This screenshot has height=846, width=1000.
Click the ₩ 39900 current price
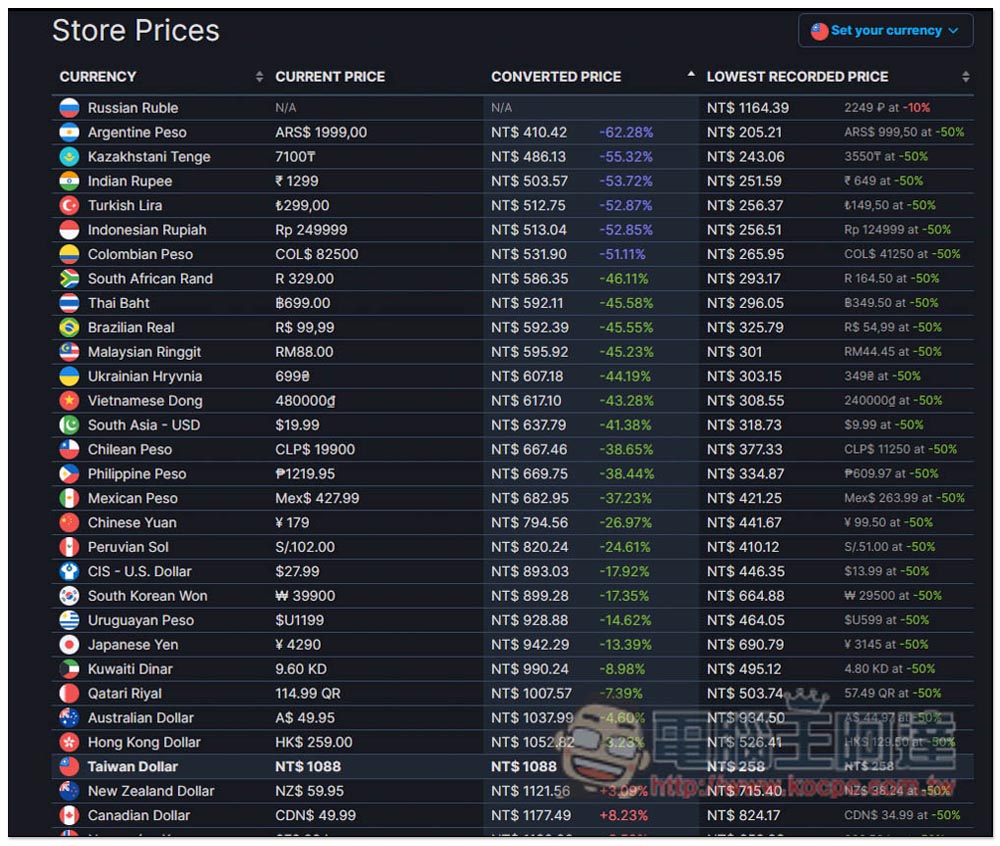click(x=305, y=595)
